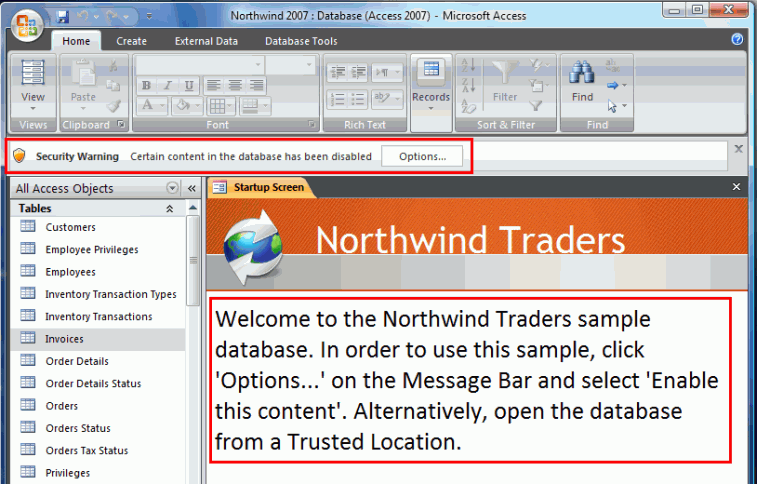The height and width of the screenshot is (484, 757).
Task: Collapse the navigation pane with double chevron
Action: click(191, 188)
